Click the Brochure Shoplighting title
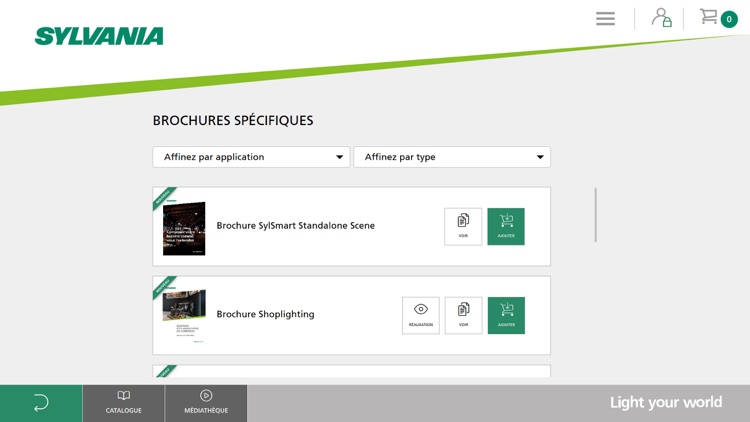Image resolution: width=750 pixels, height=422 pixels. 265,314
